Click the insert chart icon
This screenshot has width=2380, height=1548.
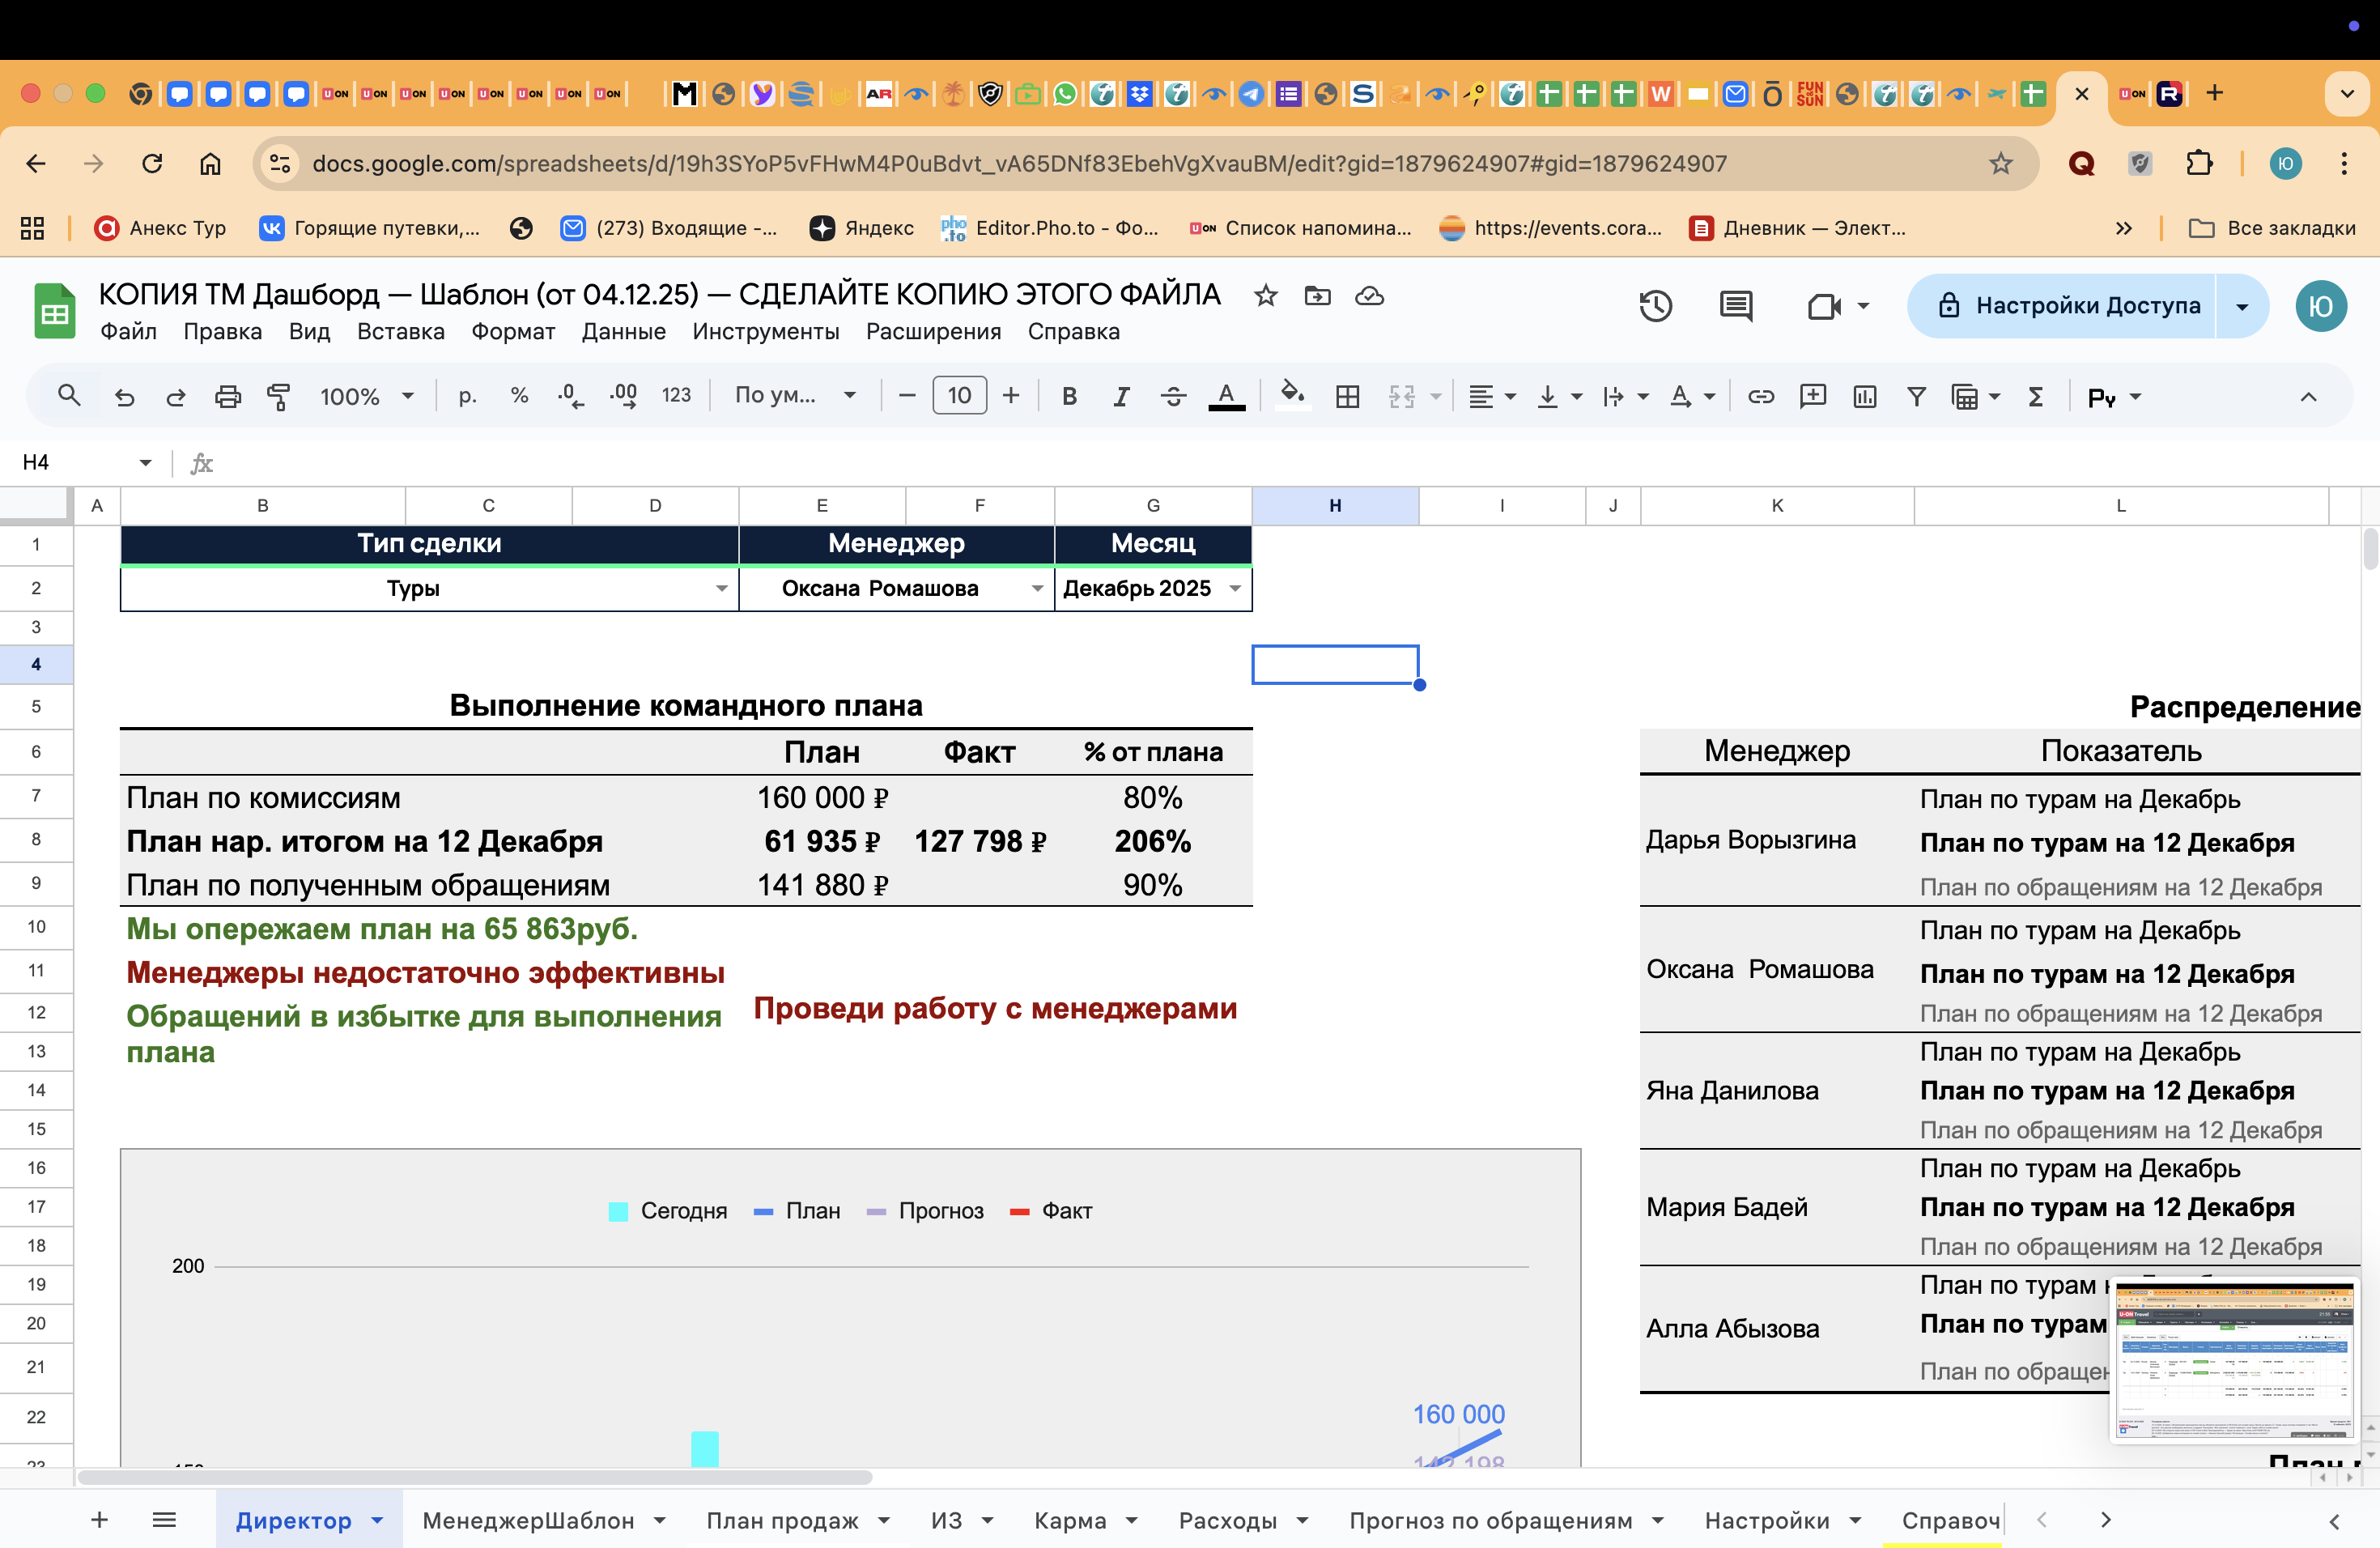1864,397
